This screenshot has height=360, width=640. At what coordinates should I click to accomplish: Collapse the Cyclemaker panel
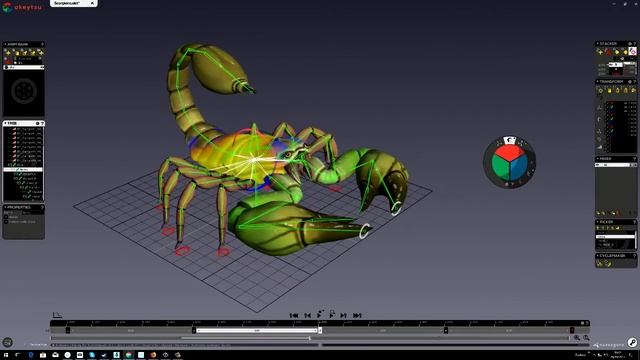[598, 256]
